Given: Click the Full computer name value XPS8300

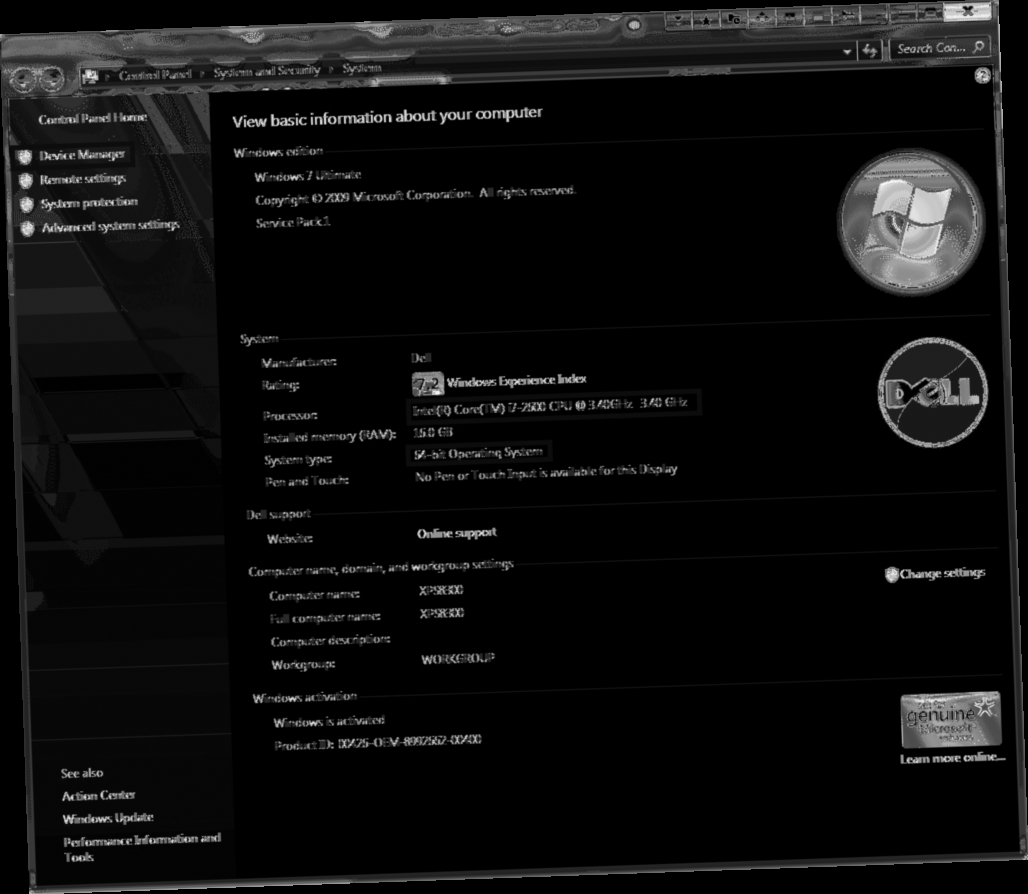Looking at the screenshot, I should (x=442, y=613).
